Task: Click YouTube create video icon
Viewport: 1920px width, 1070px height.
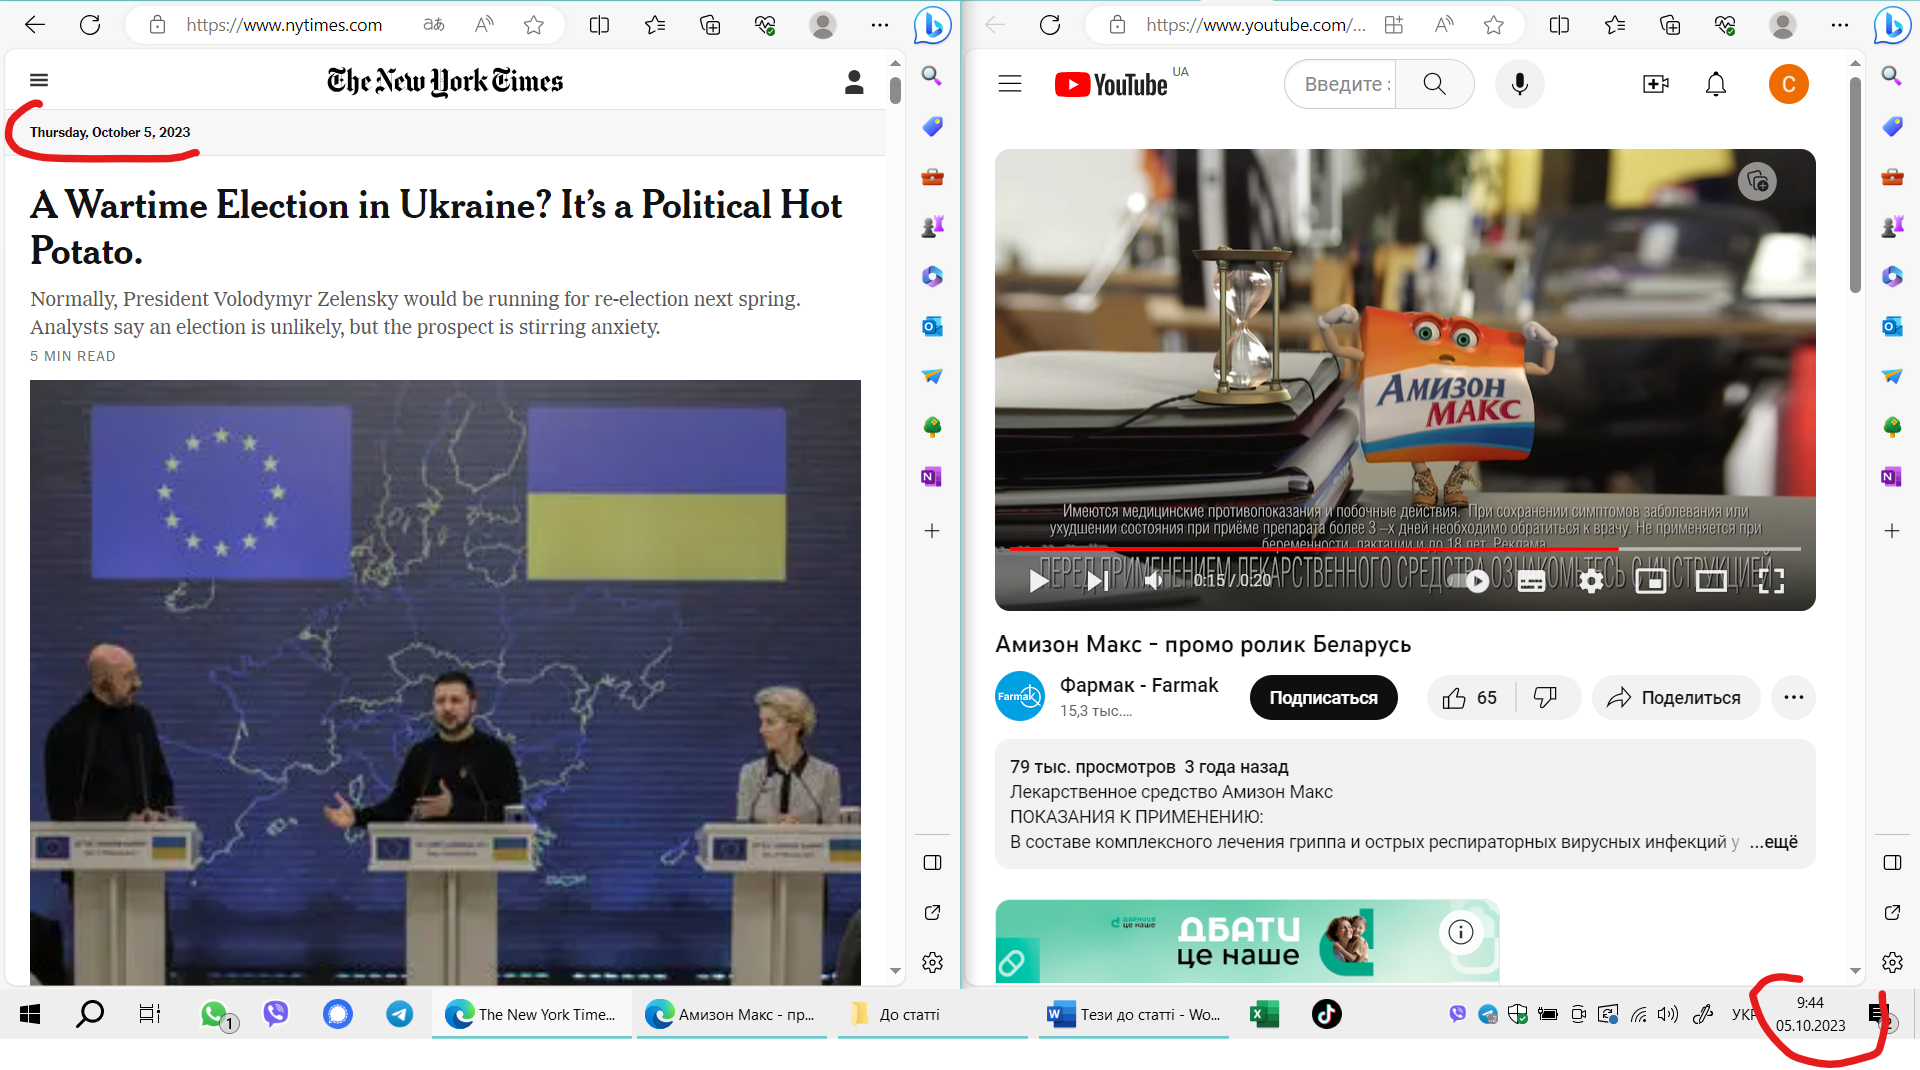Action: click(1656, 85)
